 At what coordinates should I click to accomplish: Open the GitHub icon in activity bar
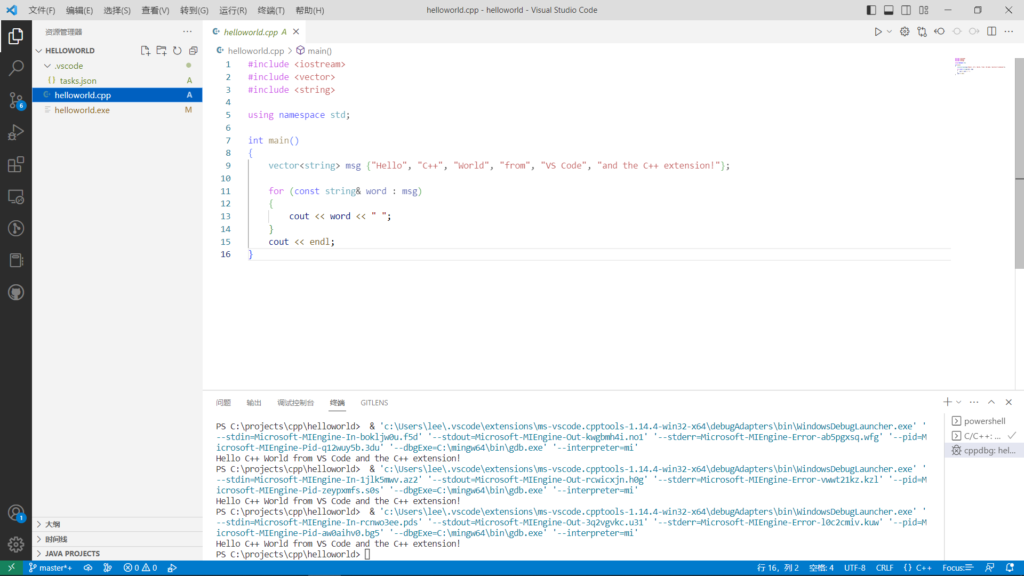pyautogui.click(x=16, y=292)
